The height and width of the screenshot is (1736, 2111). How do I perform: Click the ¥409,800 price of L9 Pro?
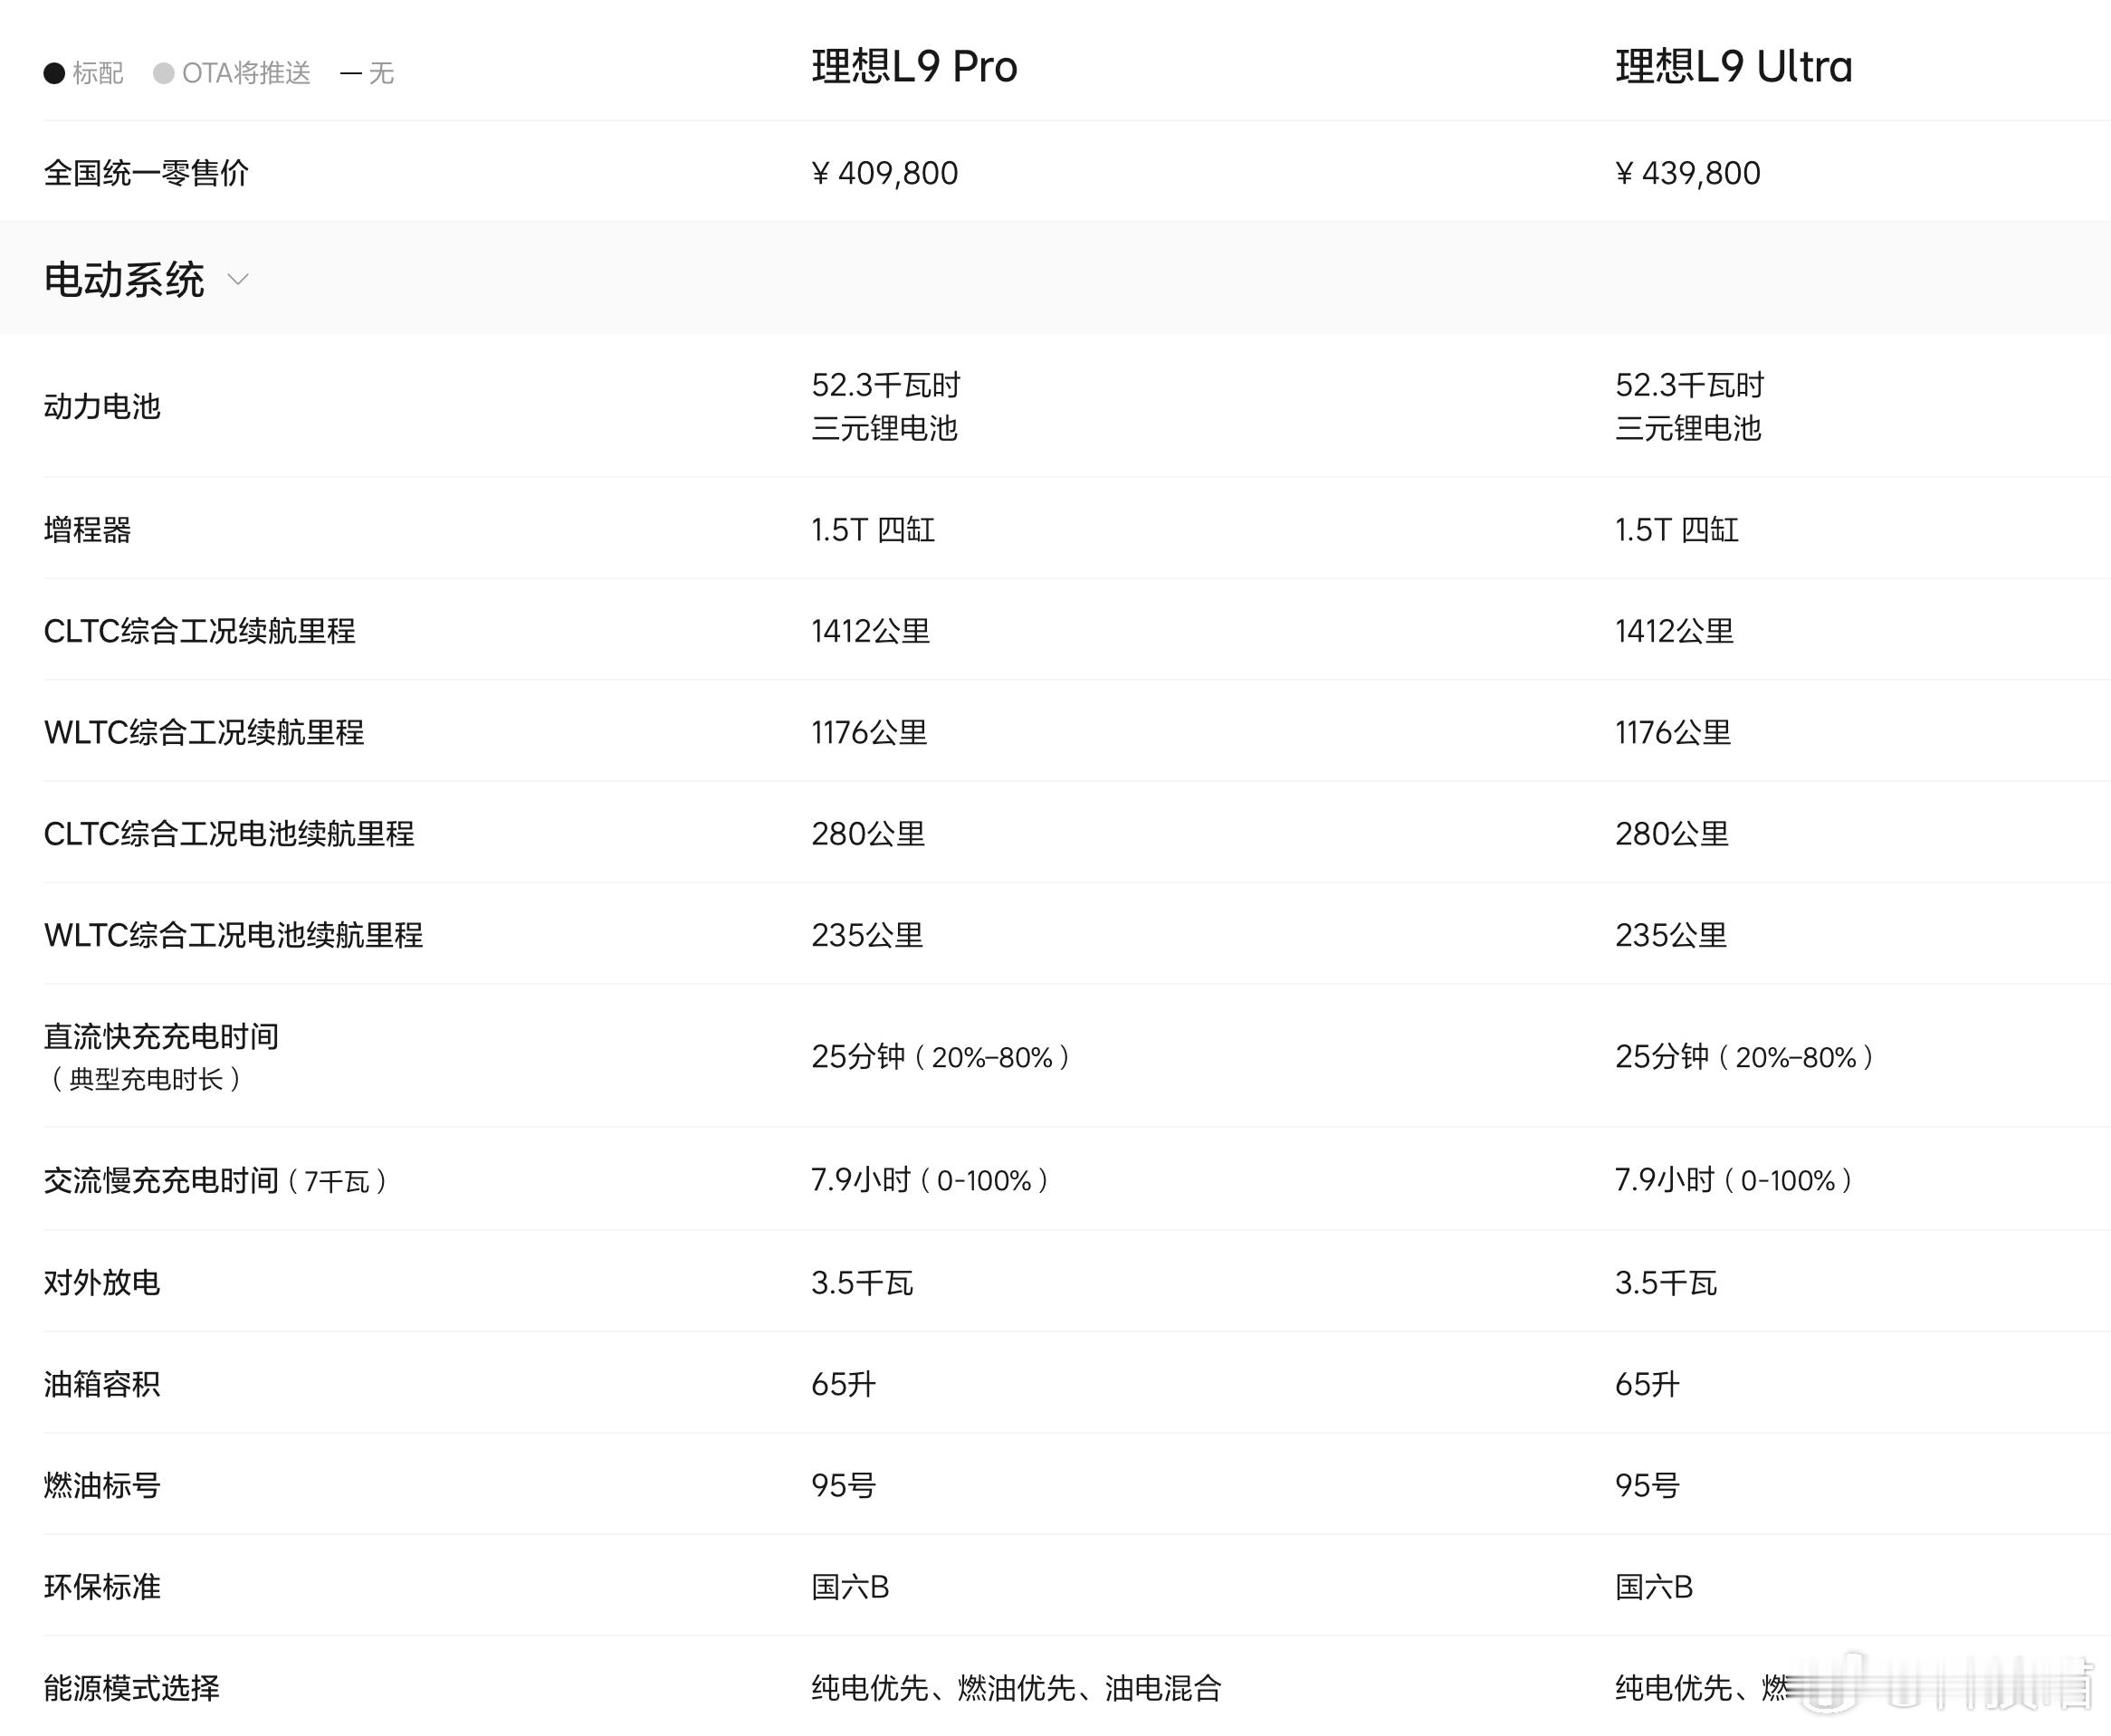pos(884,173)
